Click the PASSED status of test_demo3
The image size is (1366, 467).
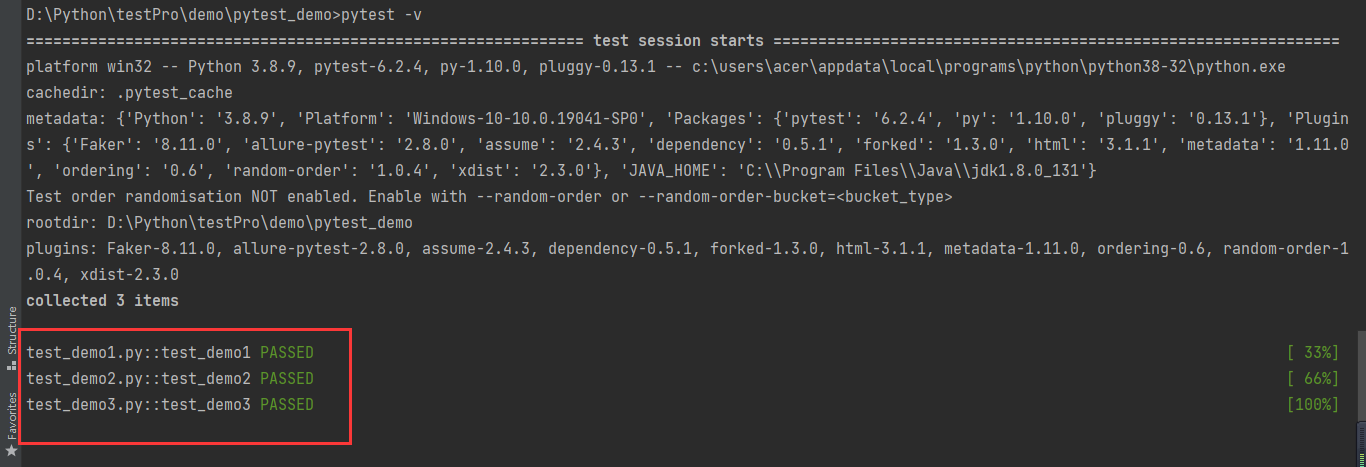[287, 404]
